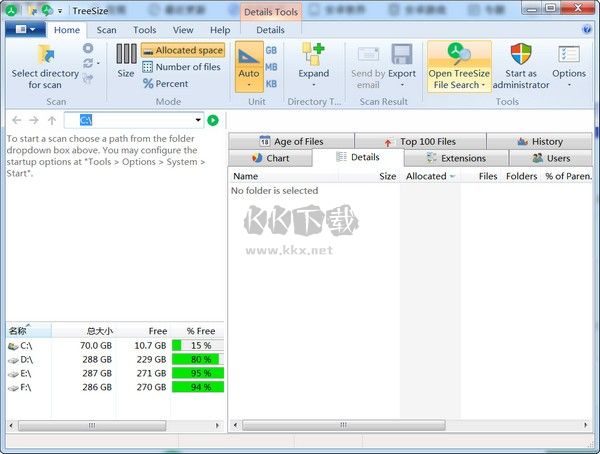Image resolution: width=600 pixels, height=454 pixels.
Task: Switch to the Home ribbon tab
Action: (x=67, y=30)
